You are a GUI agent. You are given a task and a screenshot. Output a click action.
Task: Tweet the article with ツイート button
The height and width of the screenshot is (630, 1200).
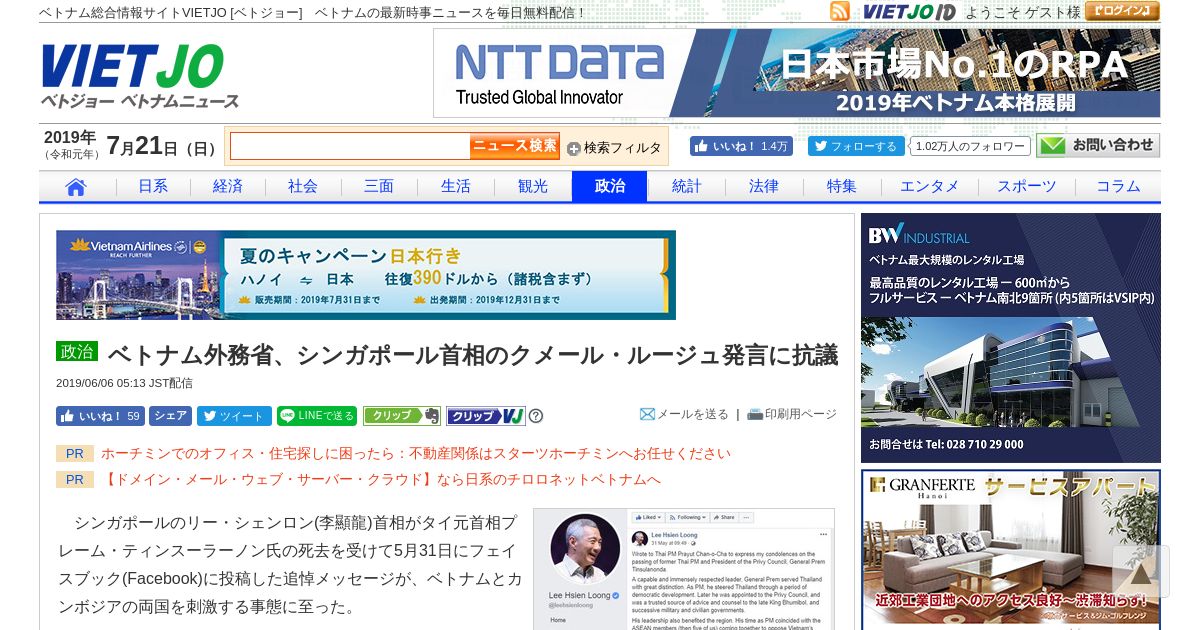pos(234,416)
